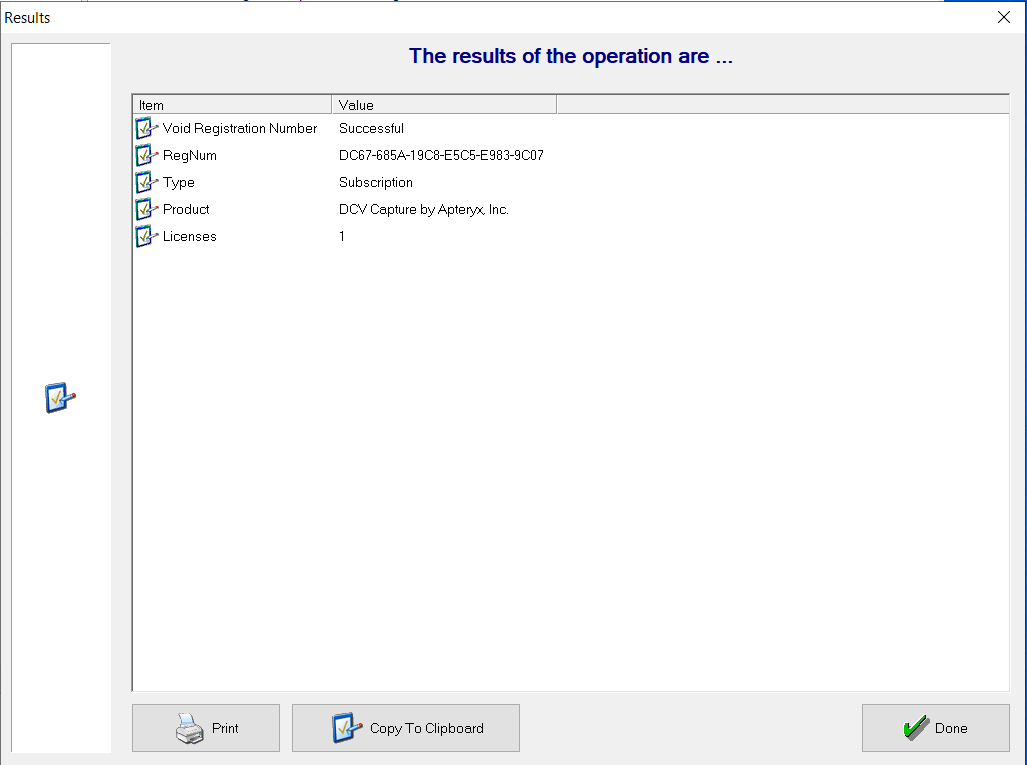This screenshot has height=765, width=1027.
Task: Sort by the Value column header
Action: pos(444,105)
